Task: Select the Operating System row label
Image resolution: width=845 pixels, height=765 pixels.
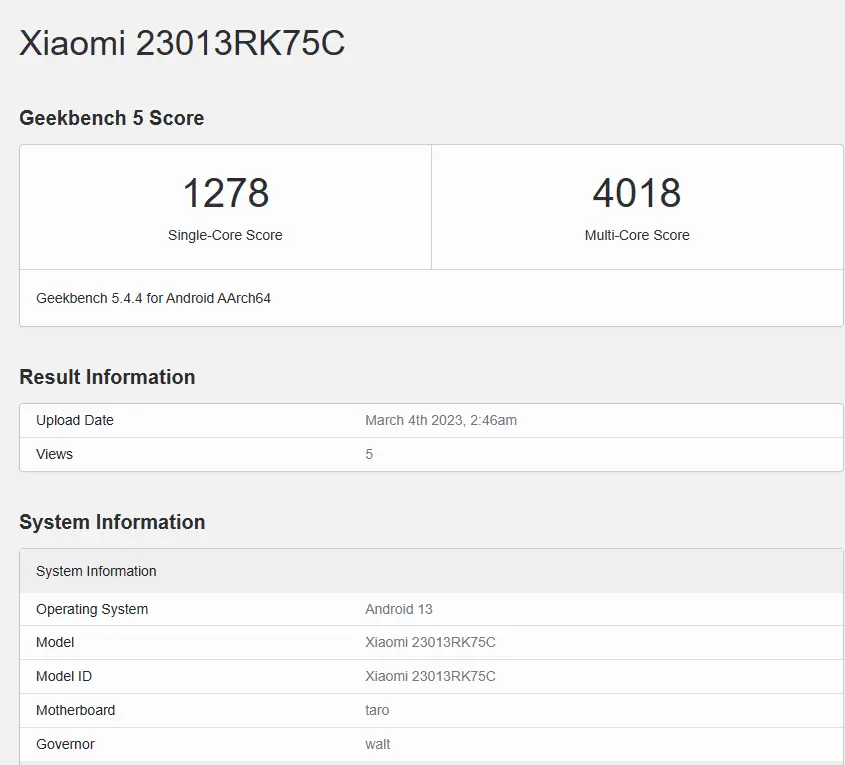Action: tap(92, 609)
